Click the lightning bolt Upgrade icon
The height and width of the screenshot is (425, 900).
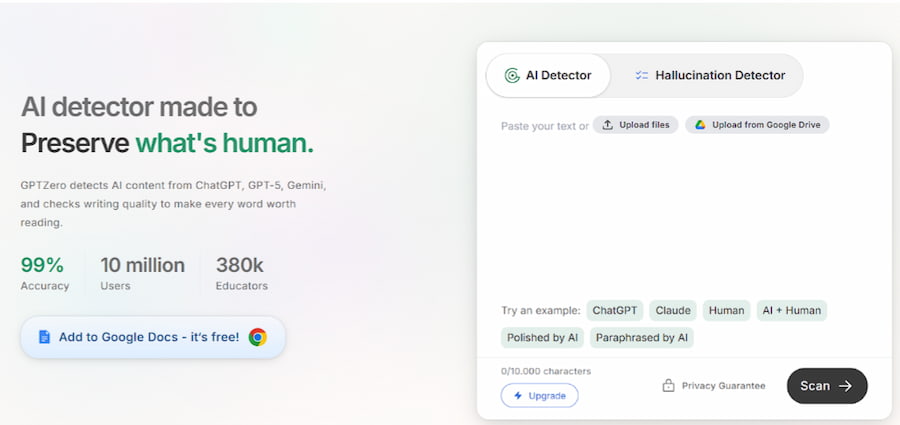(x=518, y=396)
